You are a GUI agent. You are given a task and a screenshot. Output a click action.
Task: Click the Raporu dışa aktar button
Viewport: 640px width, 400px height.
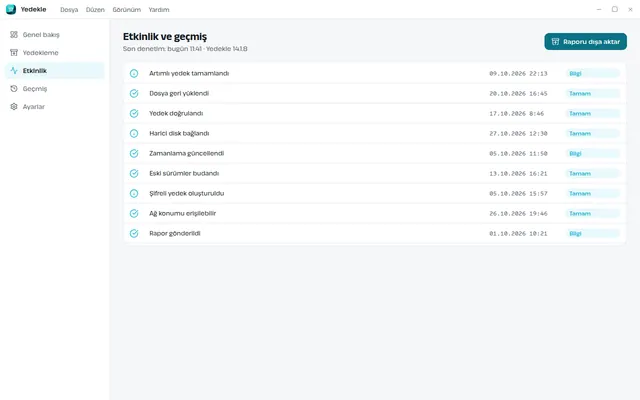tap(585, 42)
